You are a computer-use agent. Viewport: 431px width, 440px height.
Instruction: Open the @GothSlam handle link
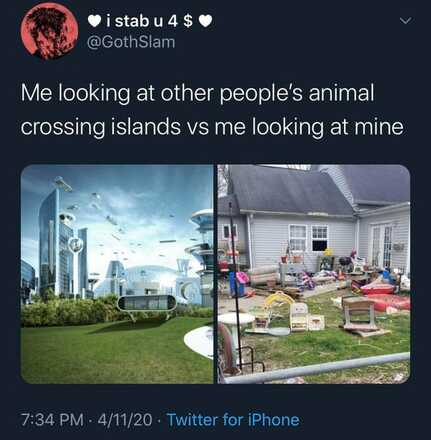coord(131,42)
